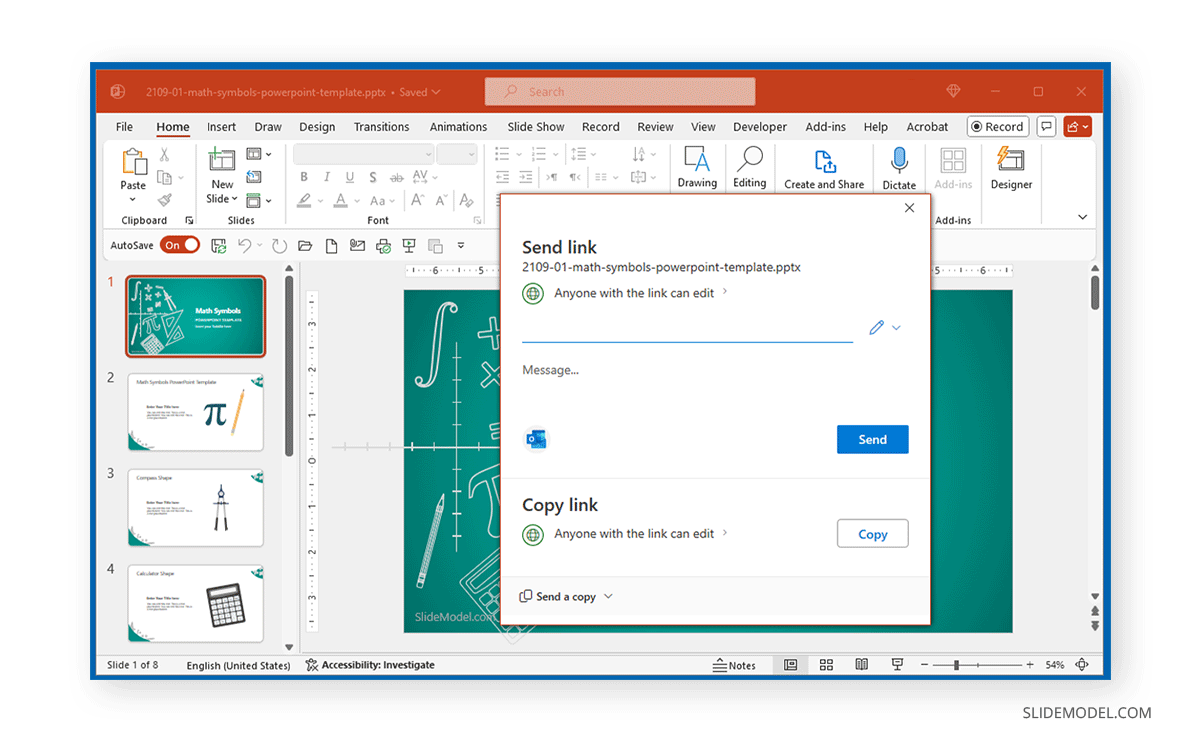This screenshot has width=1200, height=743.
Task: Apply Italic formatting
Action: tap(327, 177)
